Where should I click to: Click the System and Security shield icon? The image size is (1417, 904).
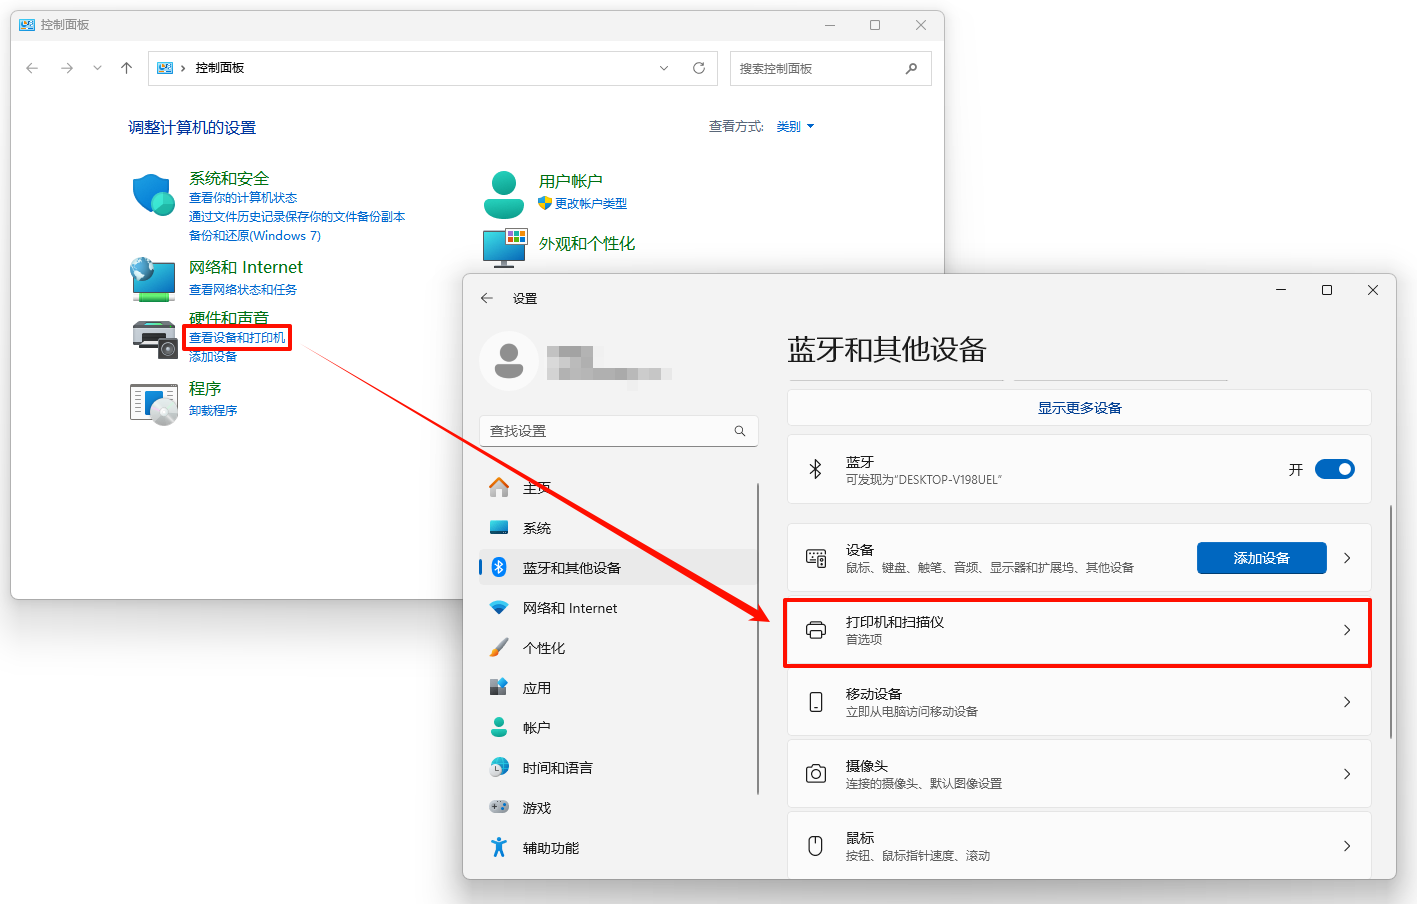(153, 194)
